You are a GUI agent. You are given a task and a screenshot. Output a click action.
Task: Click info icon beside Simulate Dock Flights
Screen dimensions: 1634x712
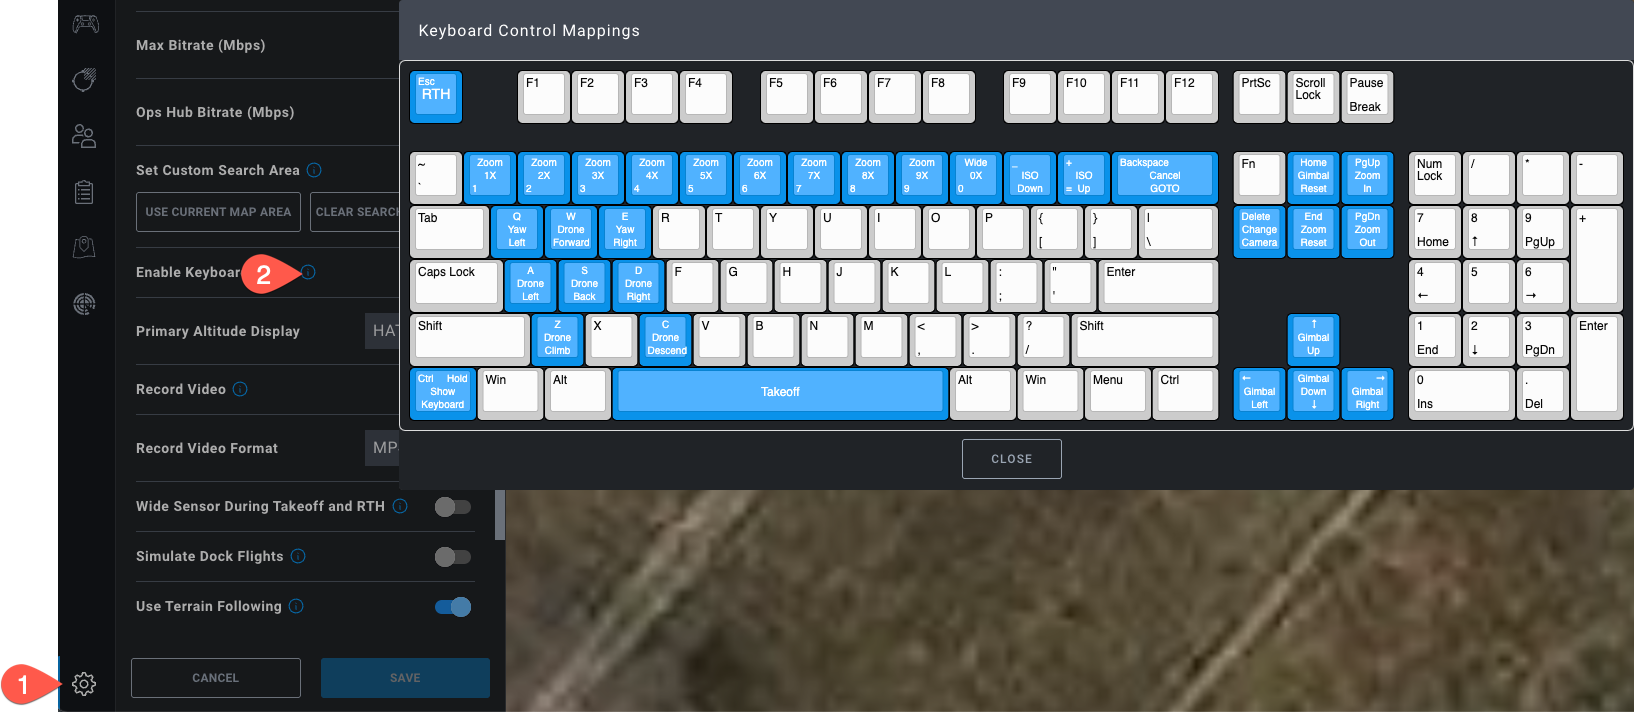(298, 556)
